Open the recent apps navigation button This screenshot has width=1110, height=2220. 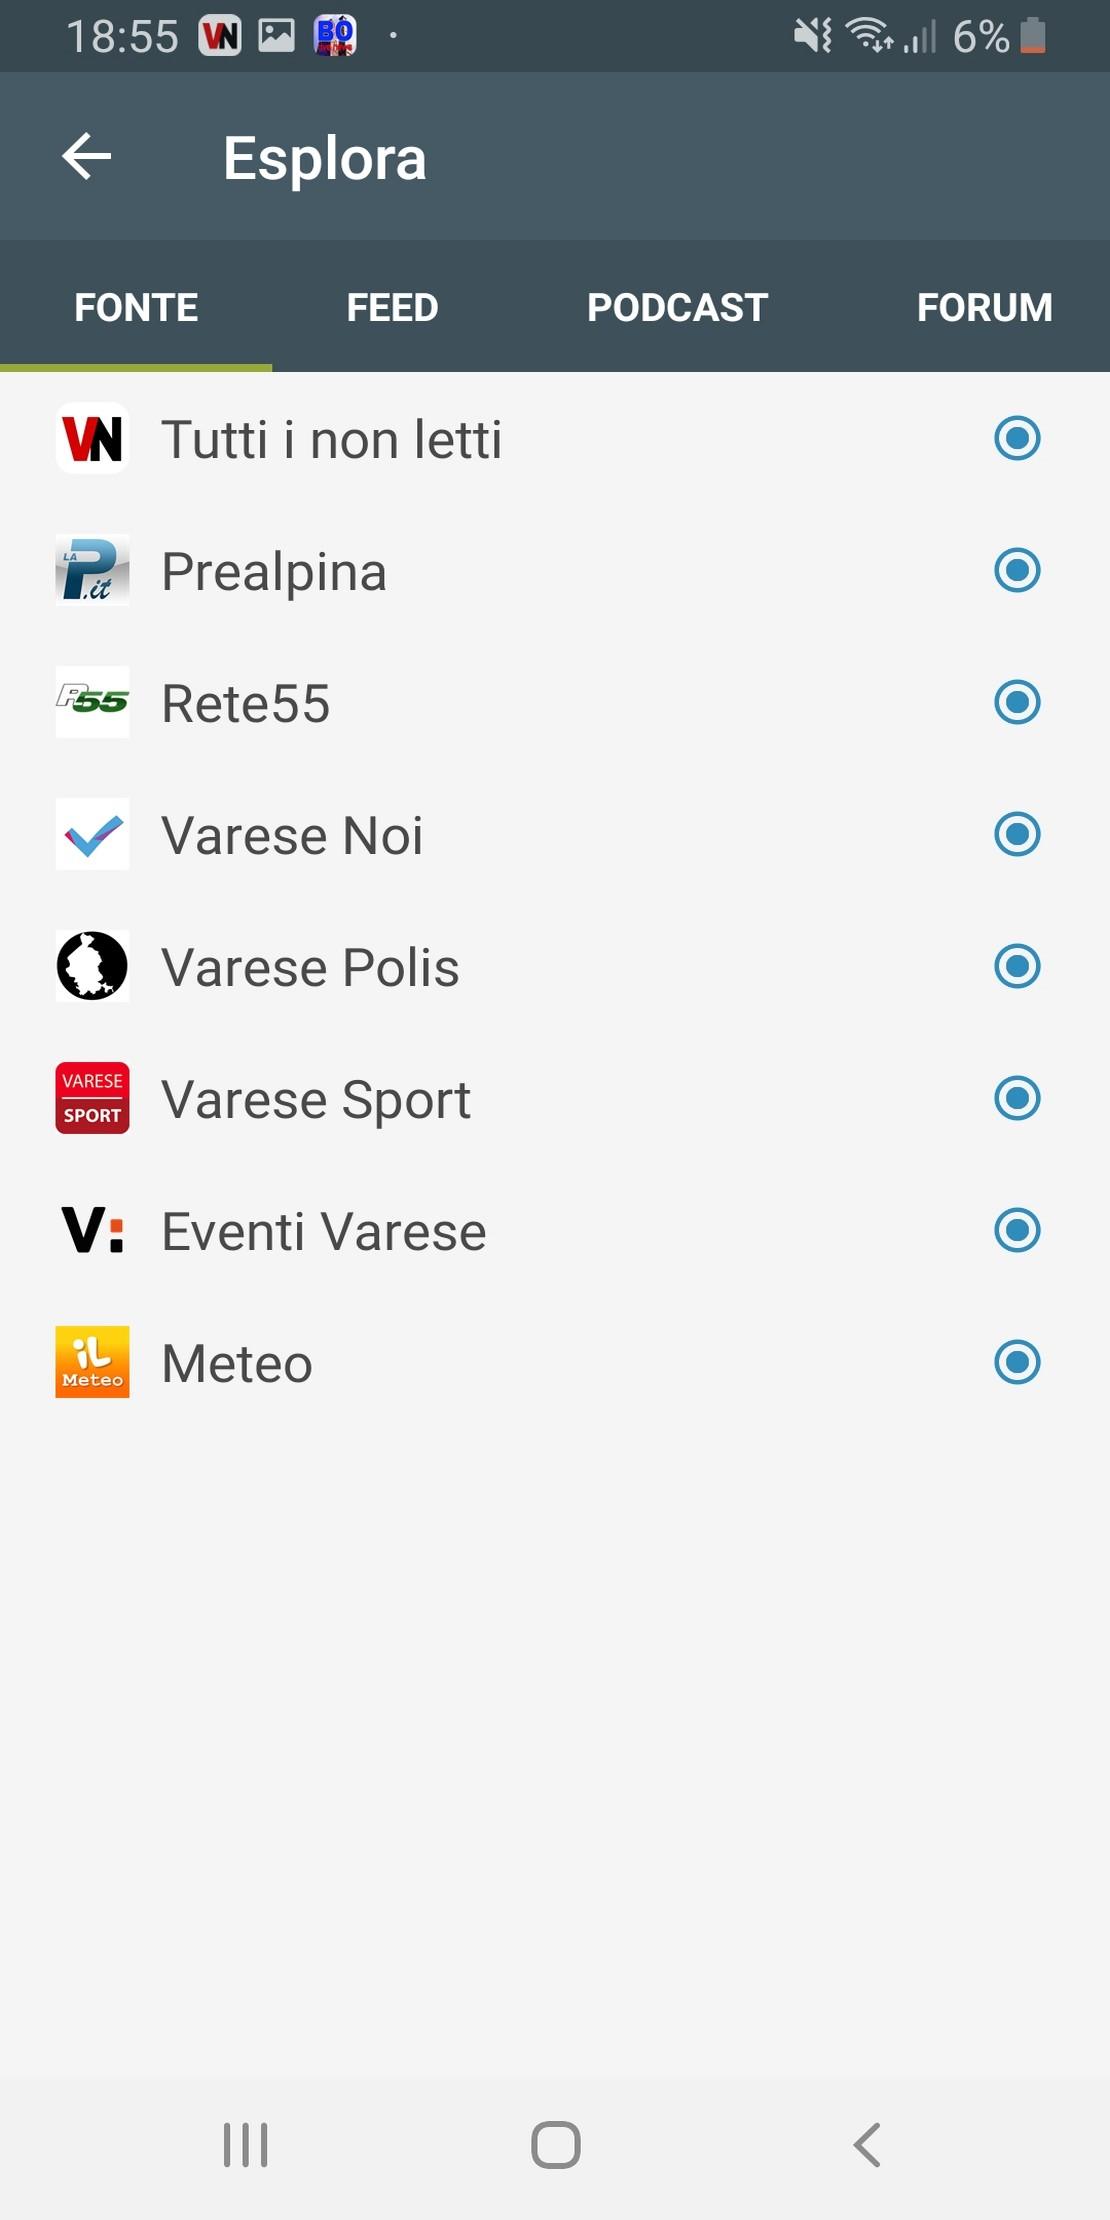tap(246, 2145)
